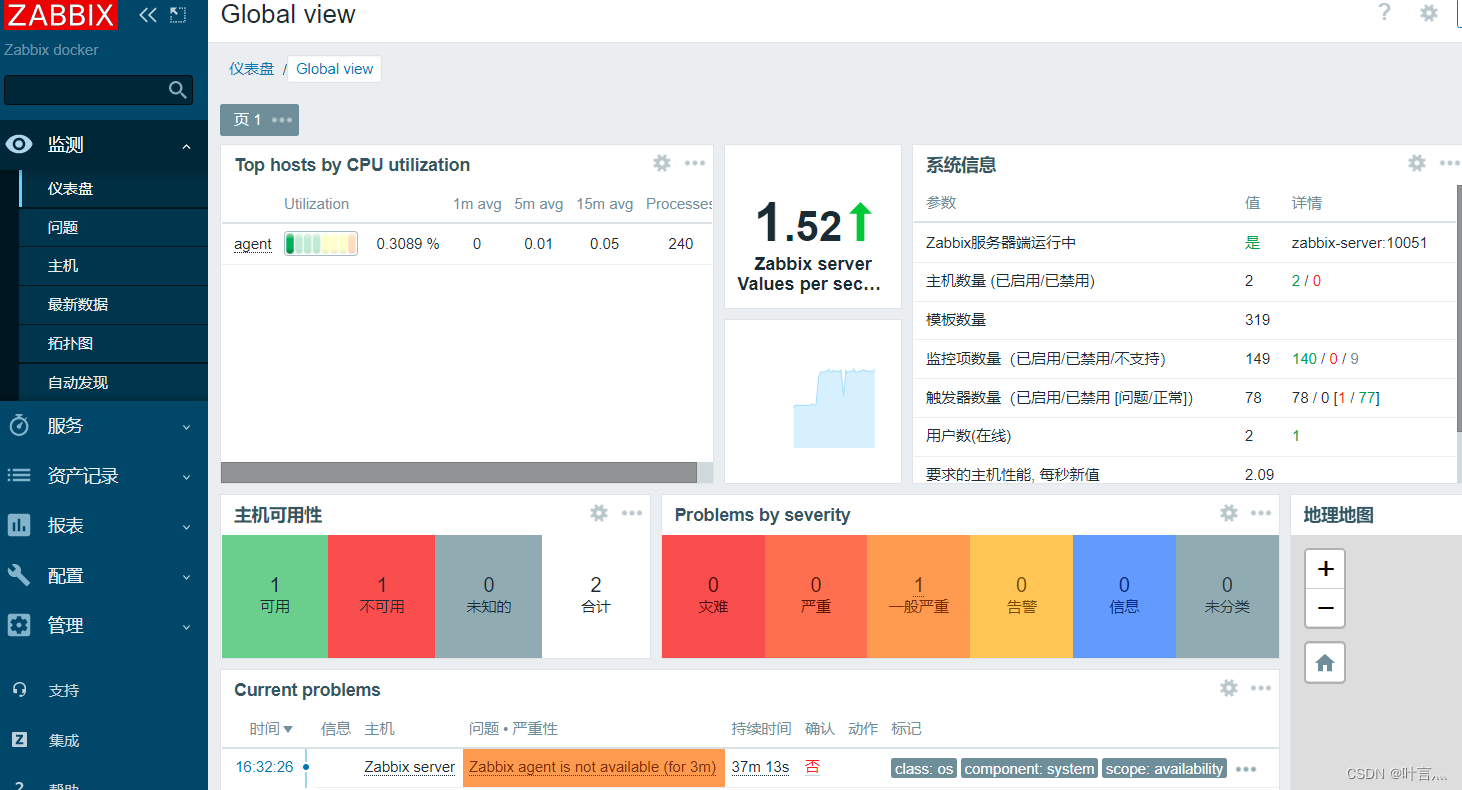Click the monitoring eye icon
This screenshot has width=1462, height=790.
pyautogui.click(x=19, y=145)
